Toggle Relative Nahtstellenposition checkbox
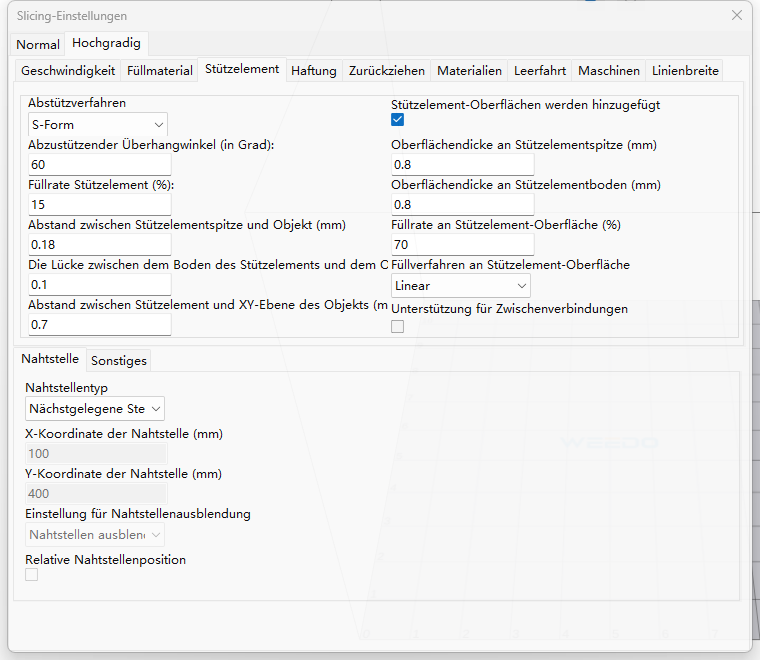The height and width of the screenshot is (660, 760). 32,575
